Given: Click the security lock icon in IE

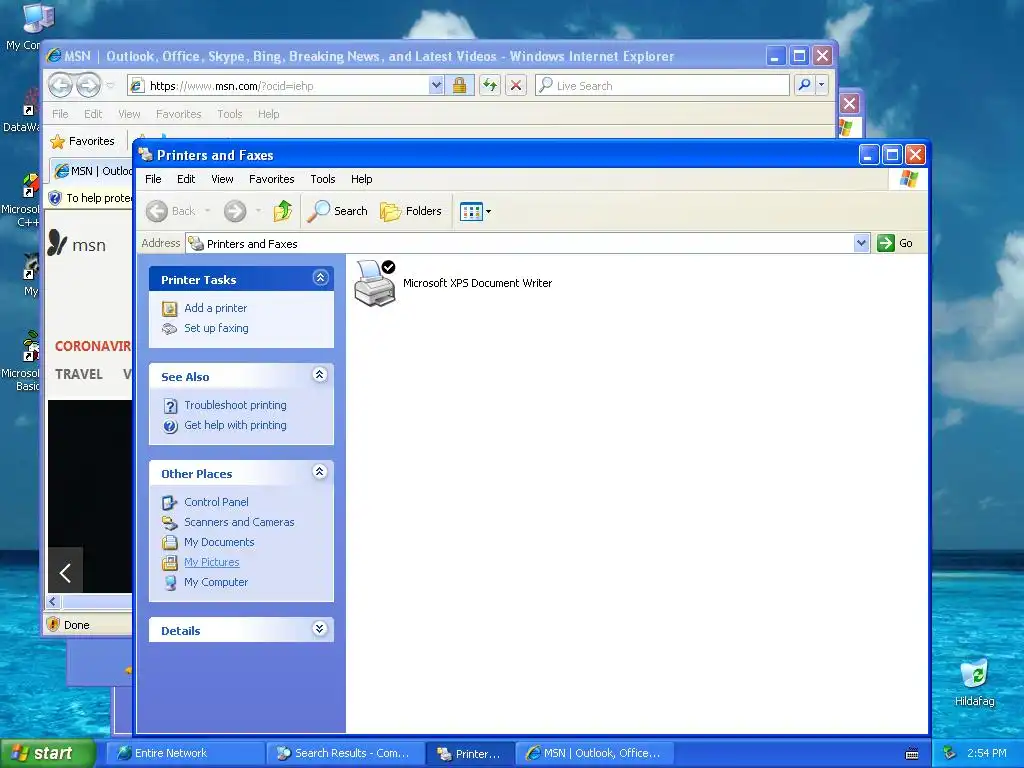Looking at the screenshot, I should (460, 86).
